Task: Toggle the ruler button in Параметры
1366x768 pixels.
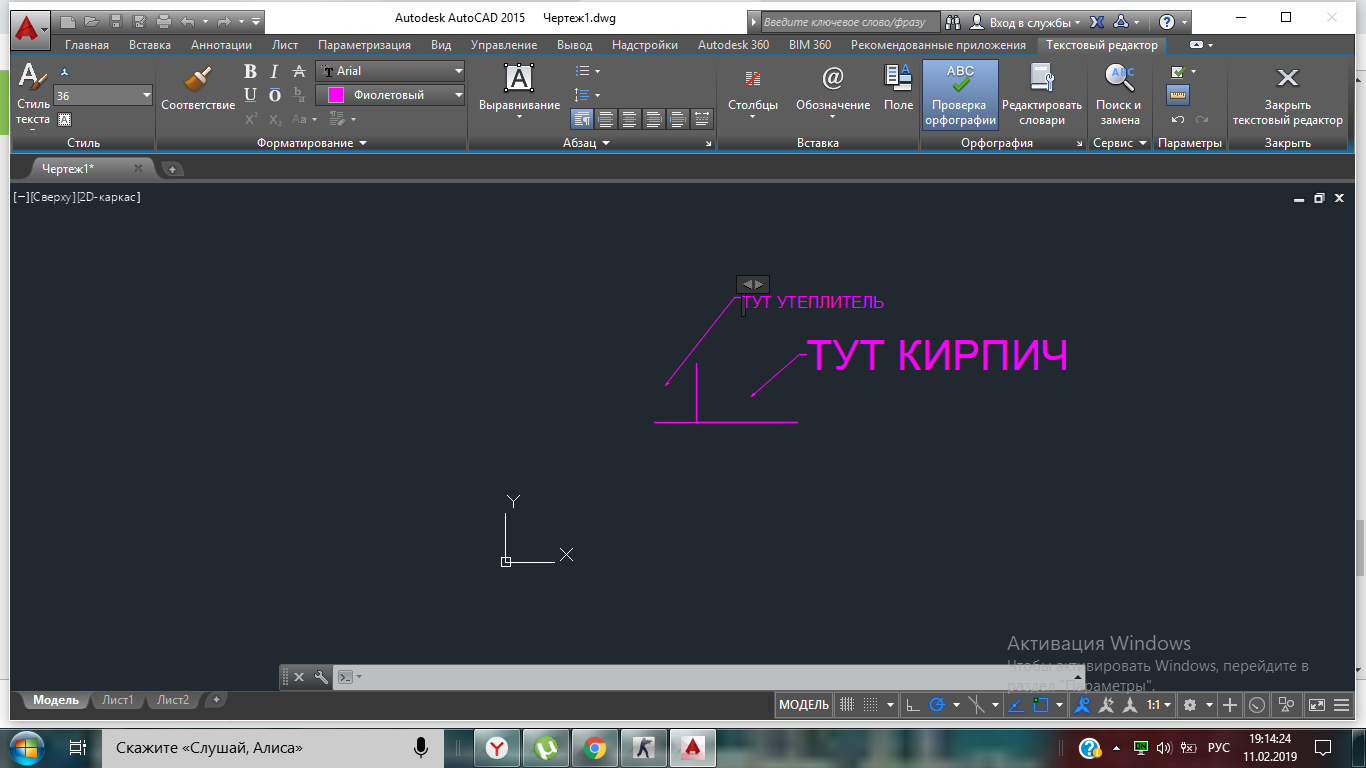Action: pos(1178,95)
